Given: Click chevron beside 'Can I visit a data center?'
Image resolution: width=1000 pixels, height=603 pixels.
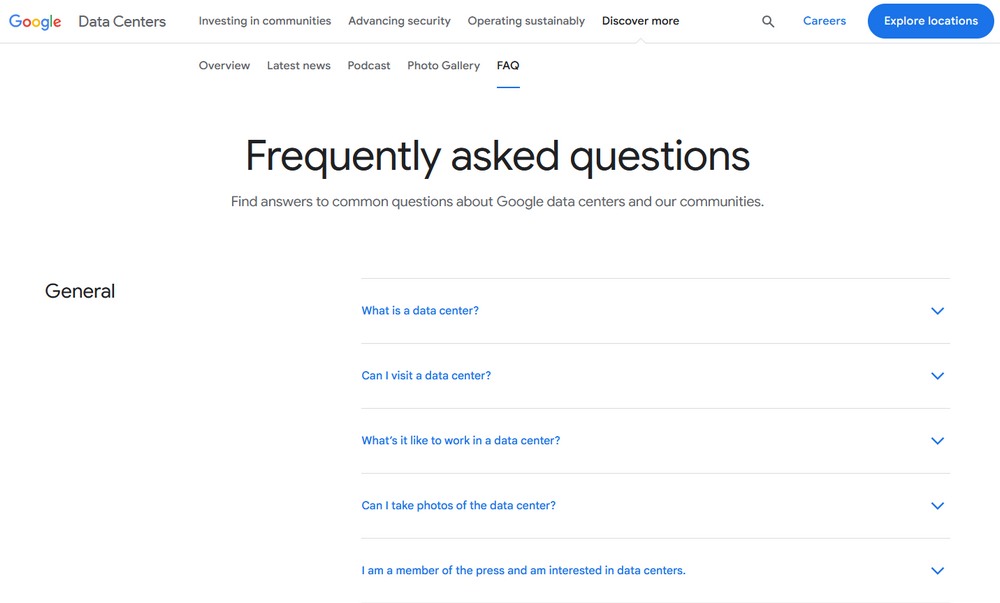Looking at the screenshot, I should 937,376.
